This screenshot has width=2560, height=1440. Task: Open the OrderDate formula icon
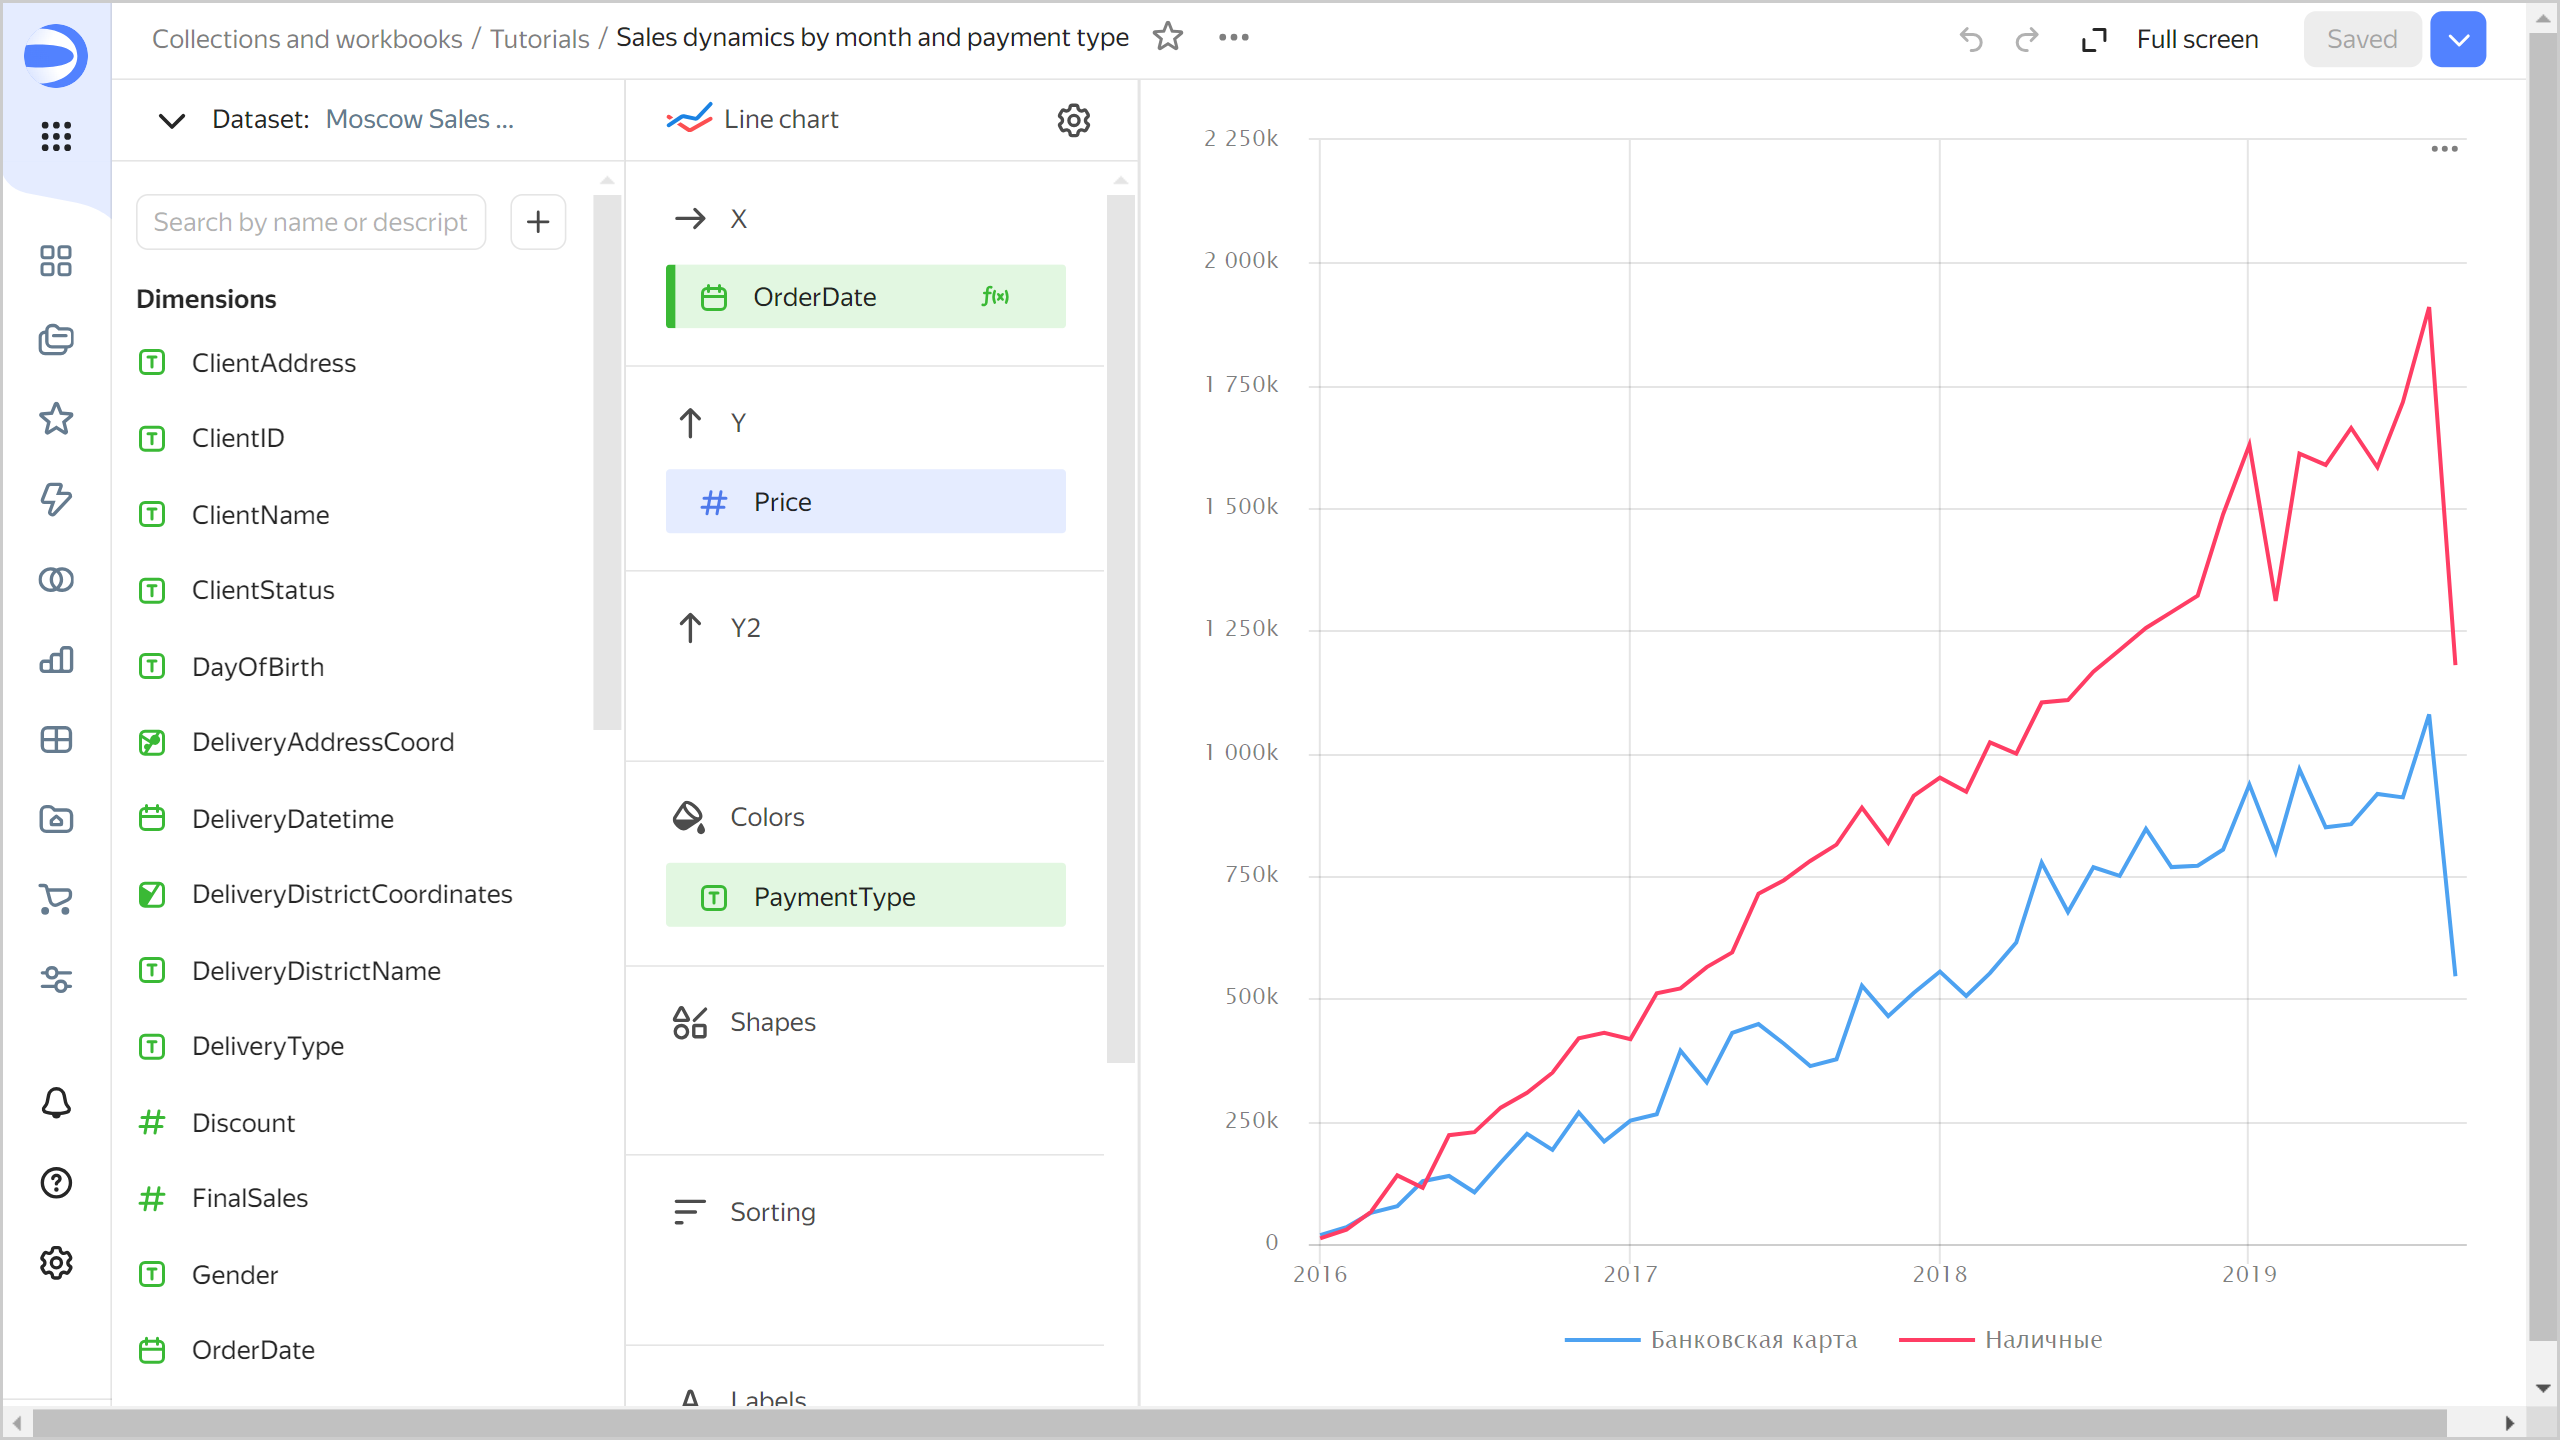point(995,297)
